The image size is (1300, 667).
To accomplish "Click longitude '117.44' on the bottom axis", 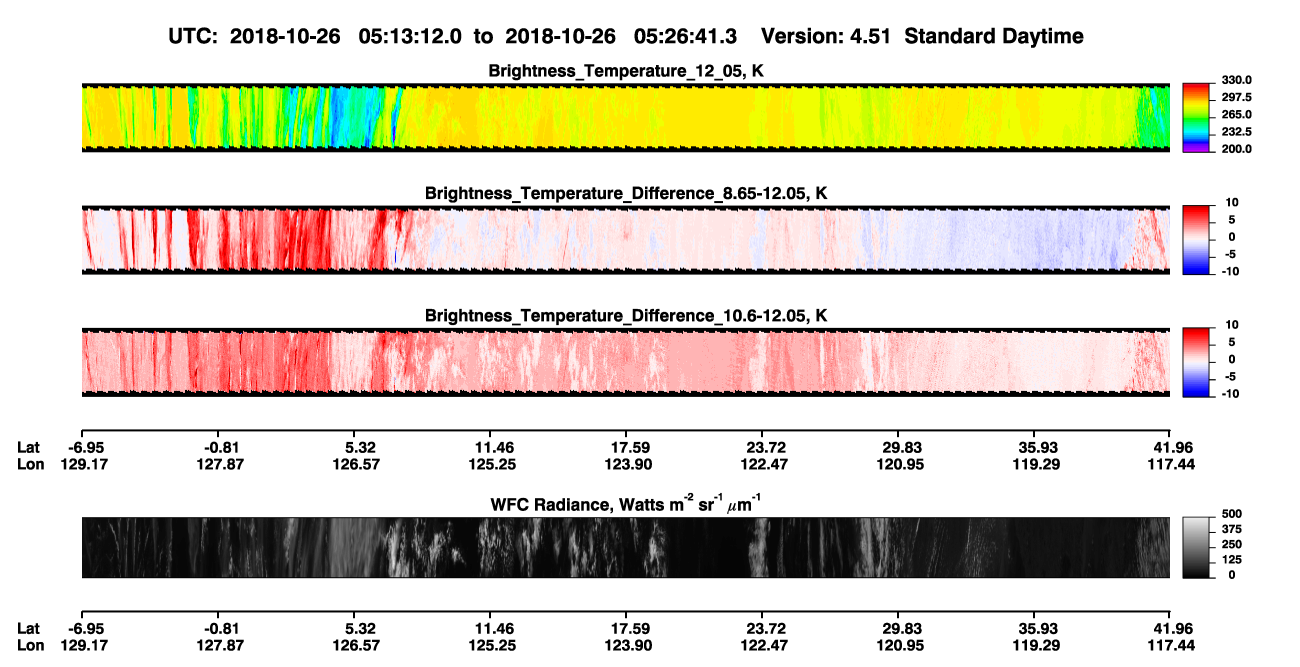I will [x=1173, y=646].
